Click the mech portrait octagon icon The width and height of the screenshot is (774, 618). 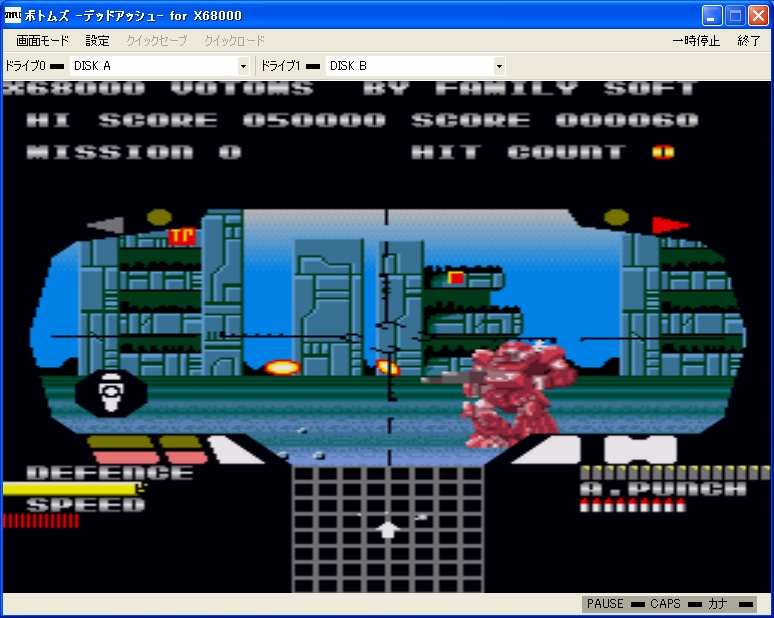pos(111,393)
